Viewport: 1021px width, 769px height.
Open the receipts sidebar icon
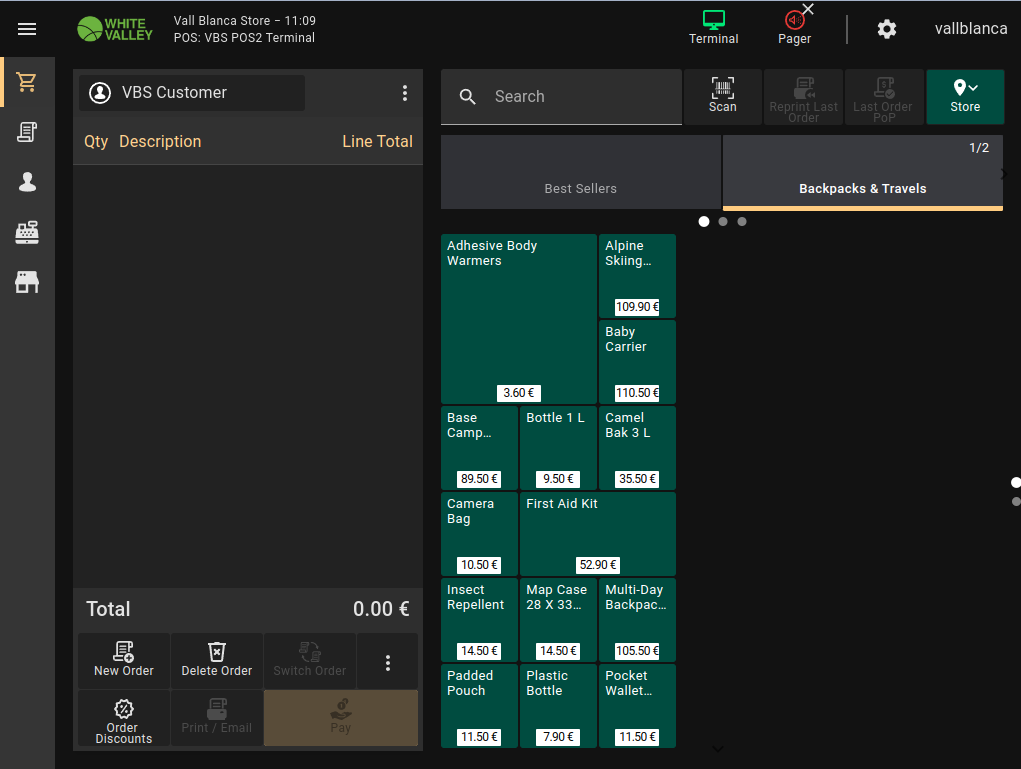pyautogui.click(x=27, y=132)
